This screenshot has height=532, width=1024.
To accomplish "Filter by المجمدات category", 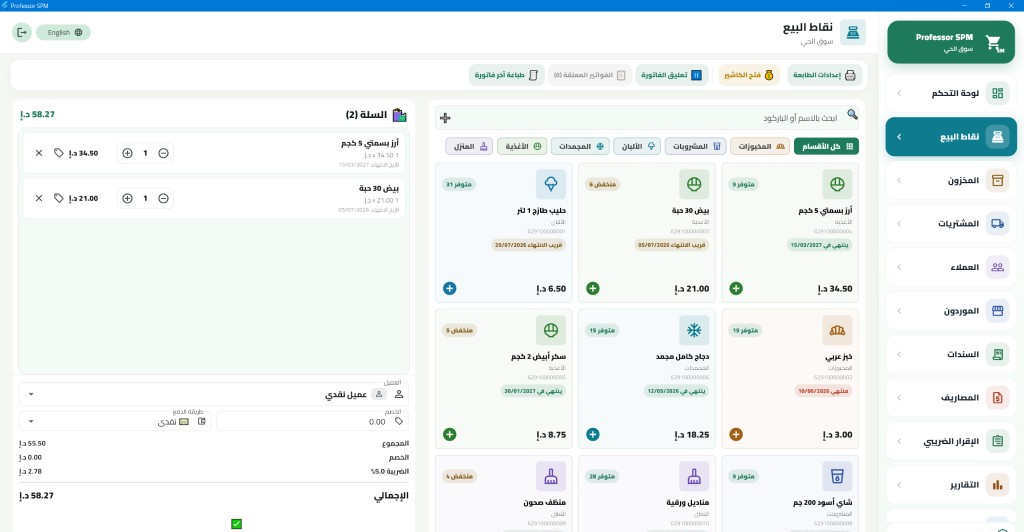I will [x=580, y=146].
